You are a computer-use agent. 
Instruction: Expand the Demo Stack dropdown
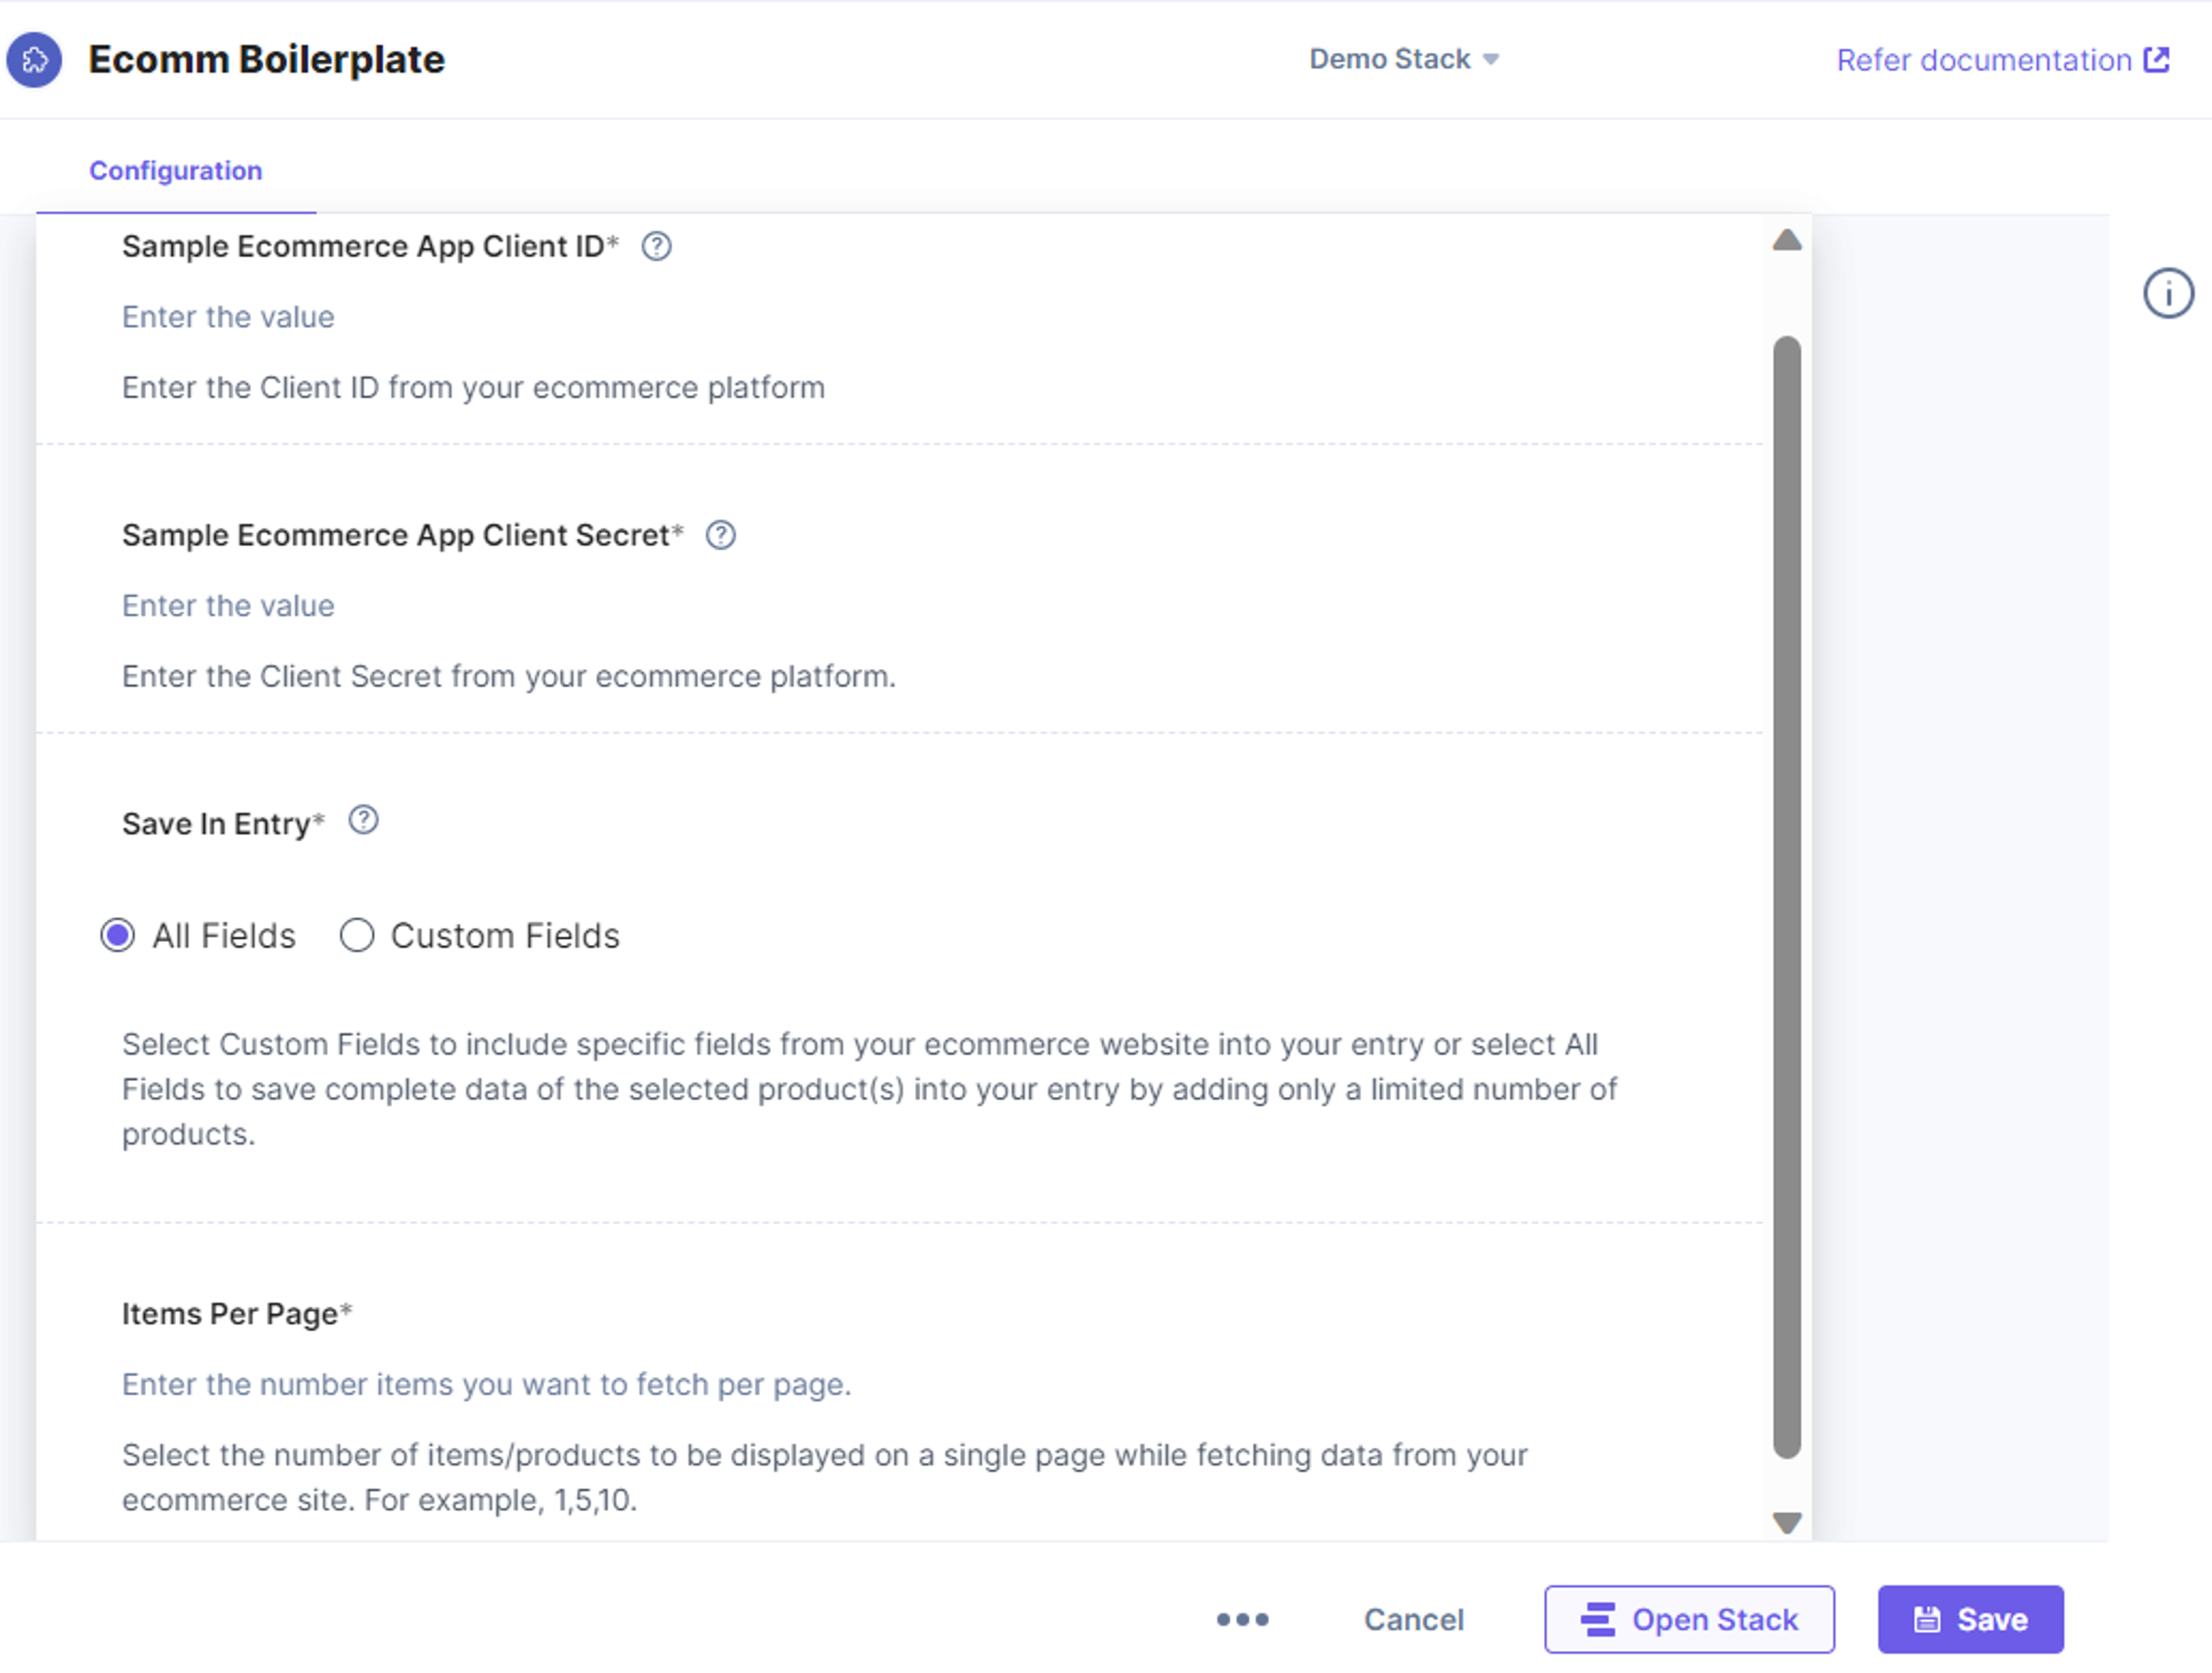1404,59
